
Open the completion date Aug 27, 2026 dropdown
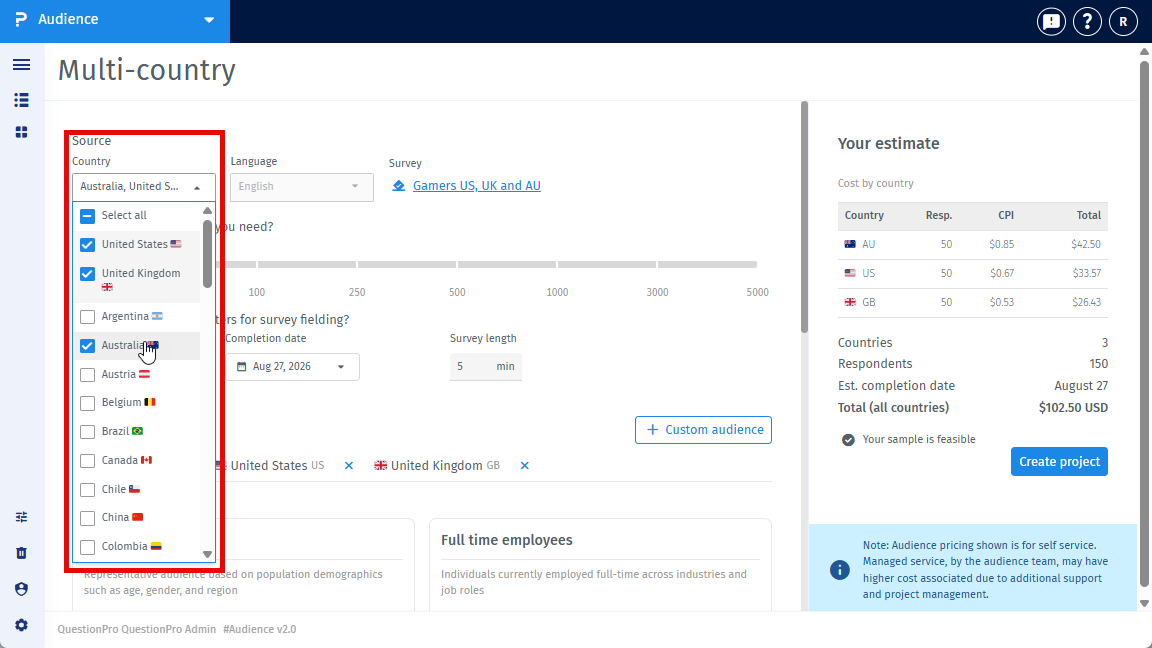click(292, 367)
